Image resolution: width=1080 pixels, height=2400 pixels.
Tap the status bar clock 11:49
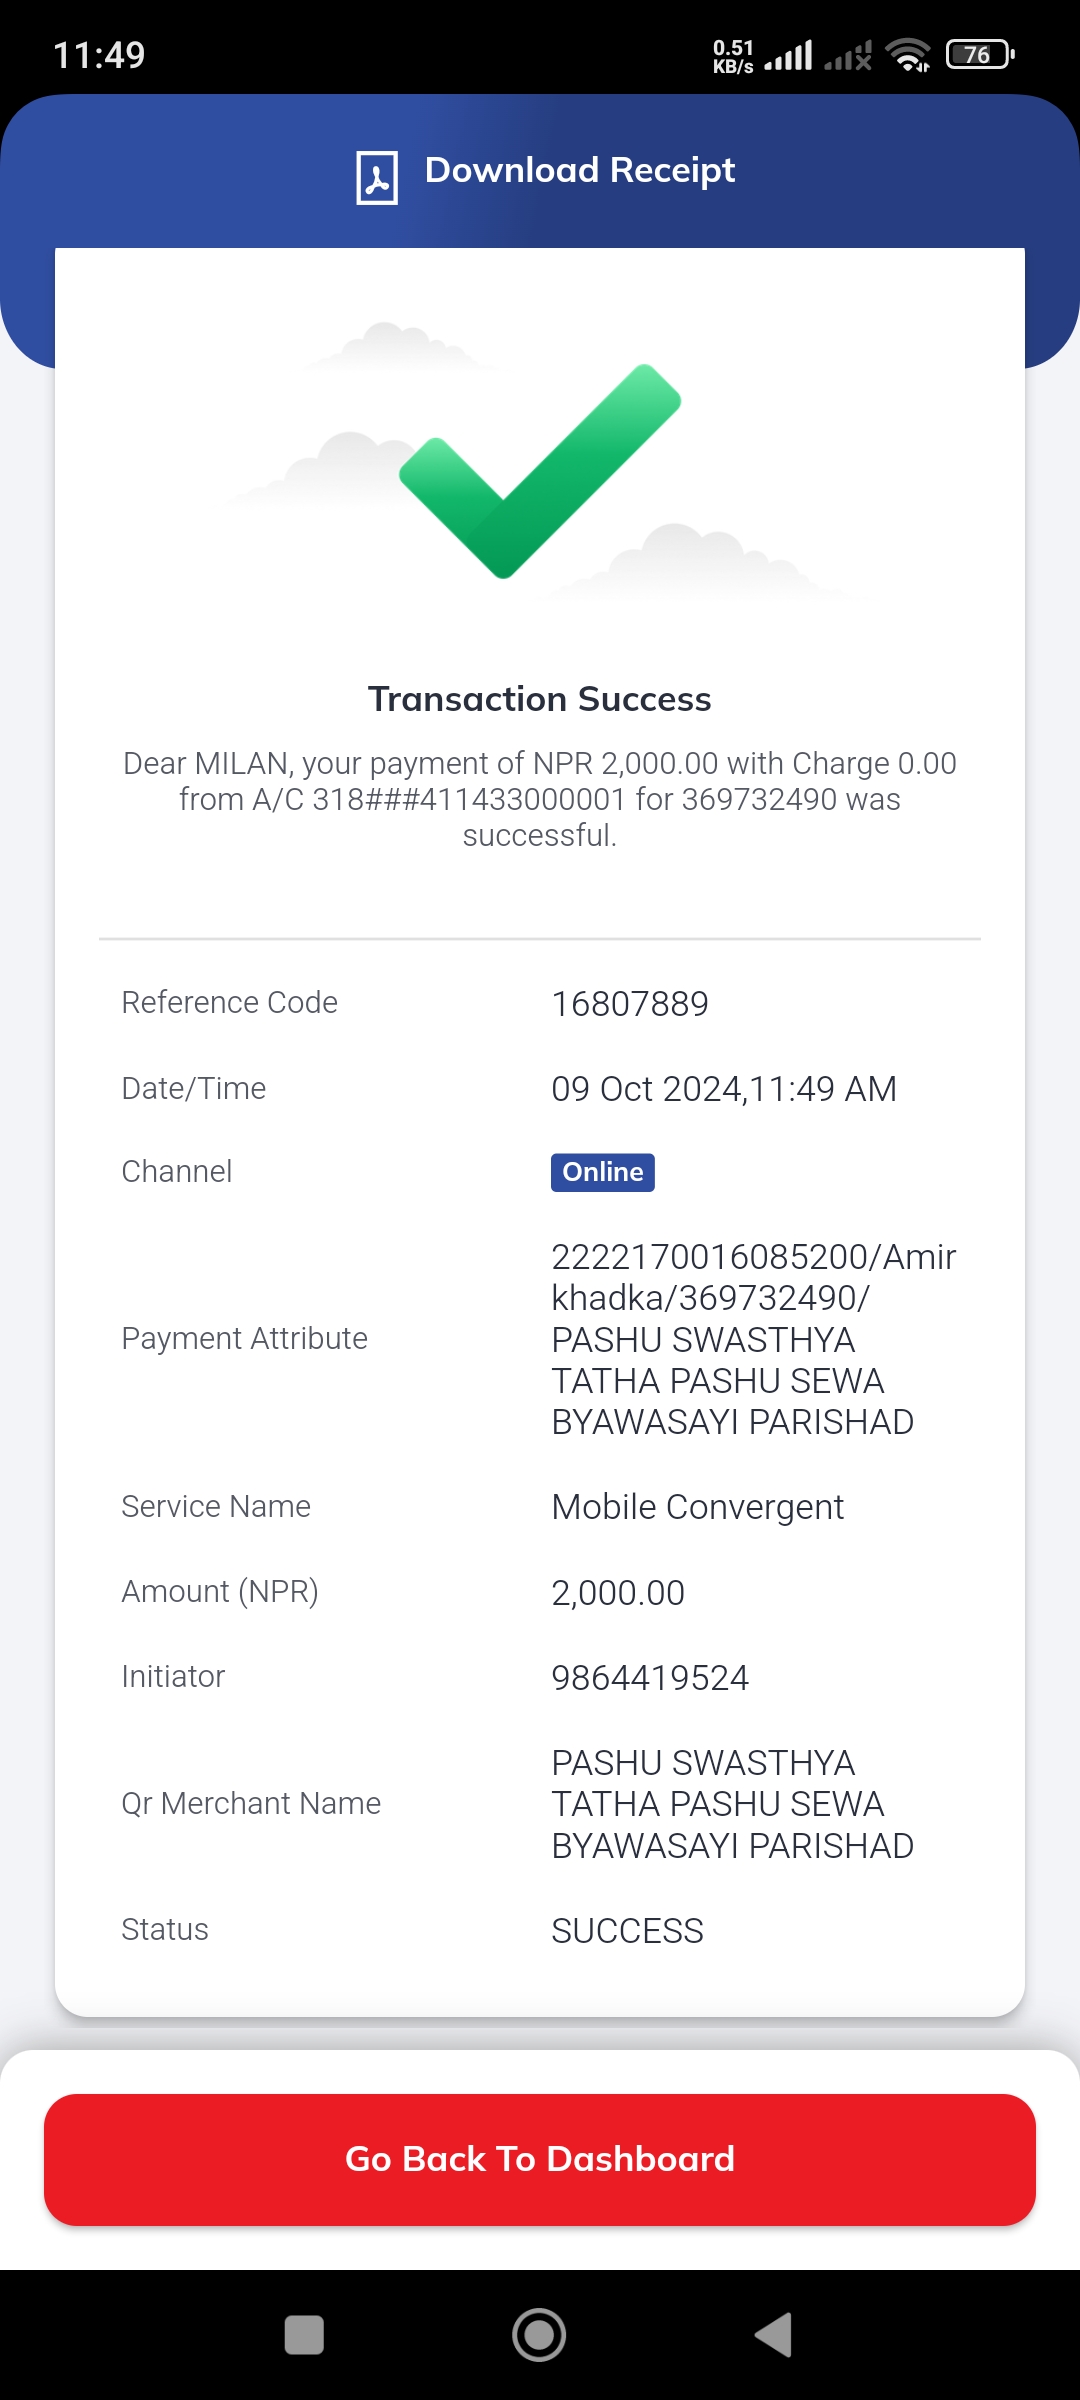99,55
